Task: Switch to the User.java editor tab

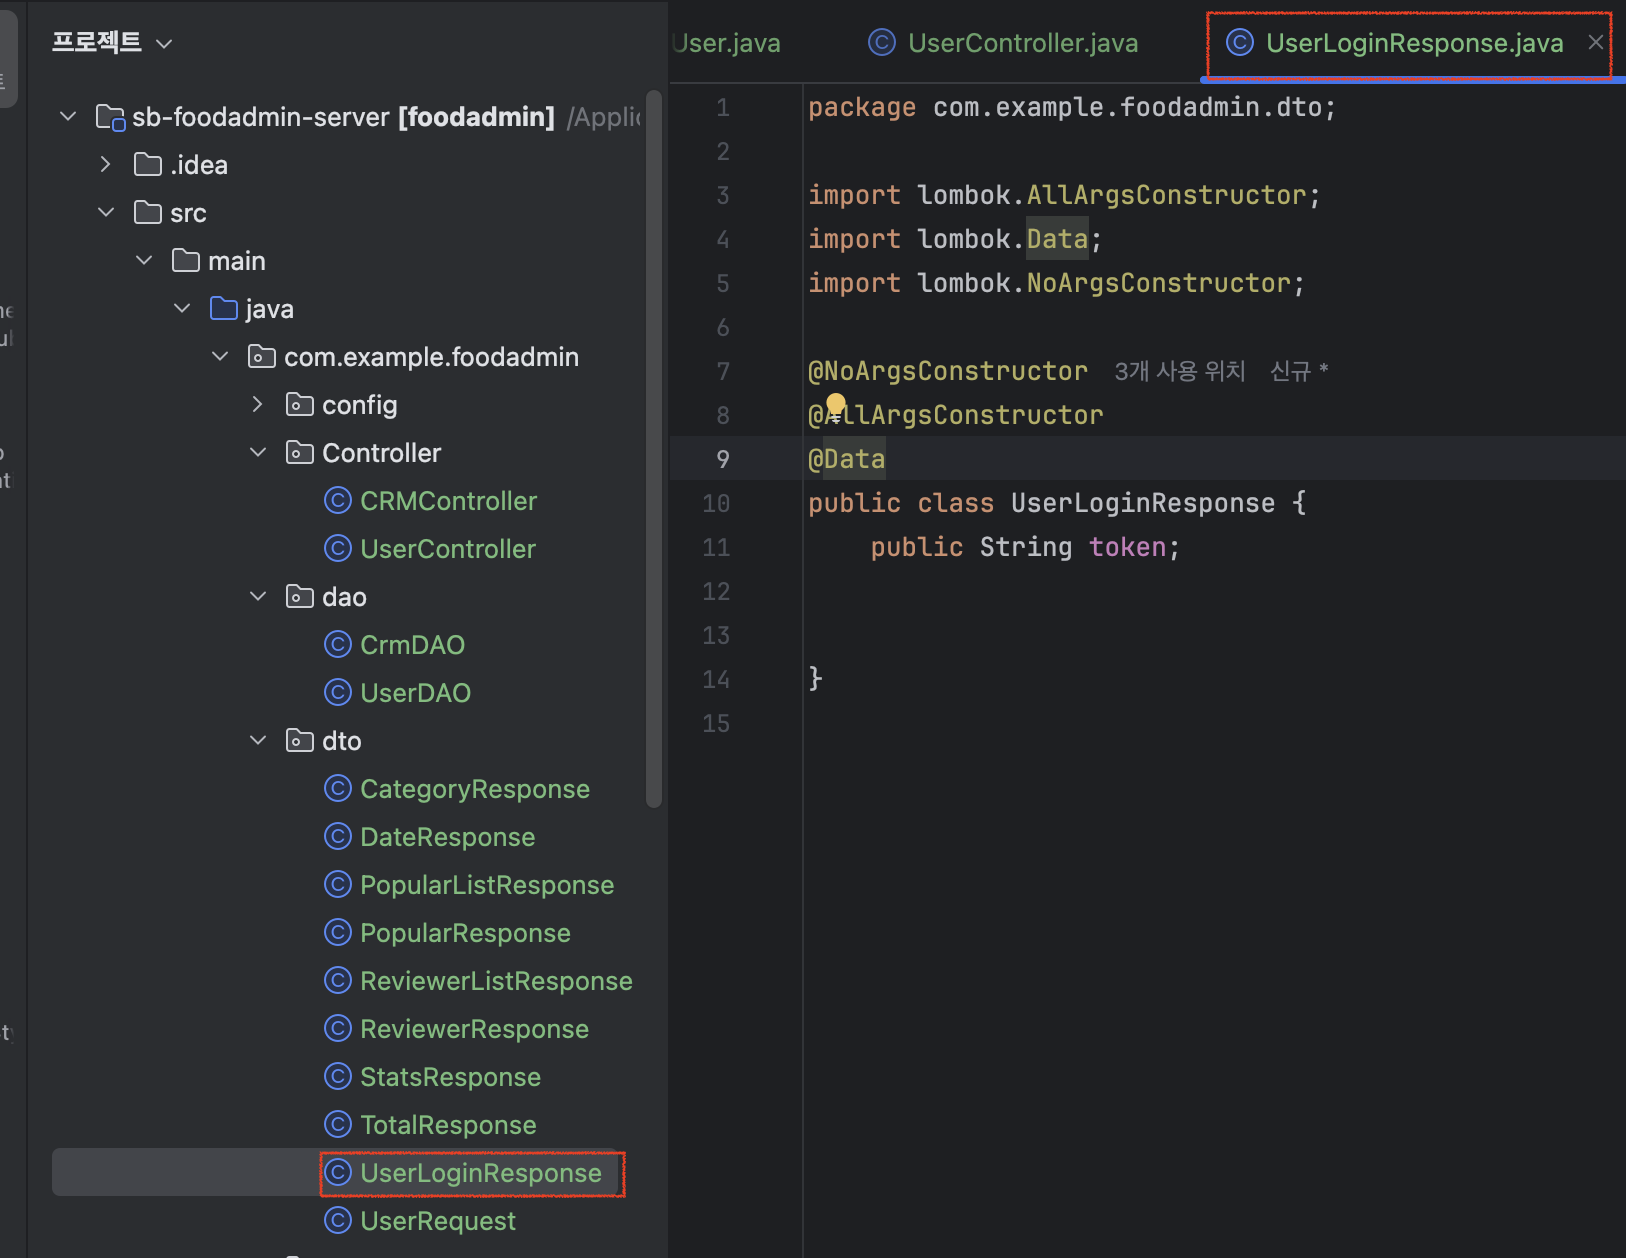Action: click(727, 43)
